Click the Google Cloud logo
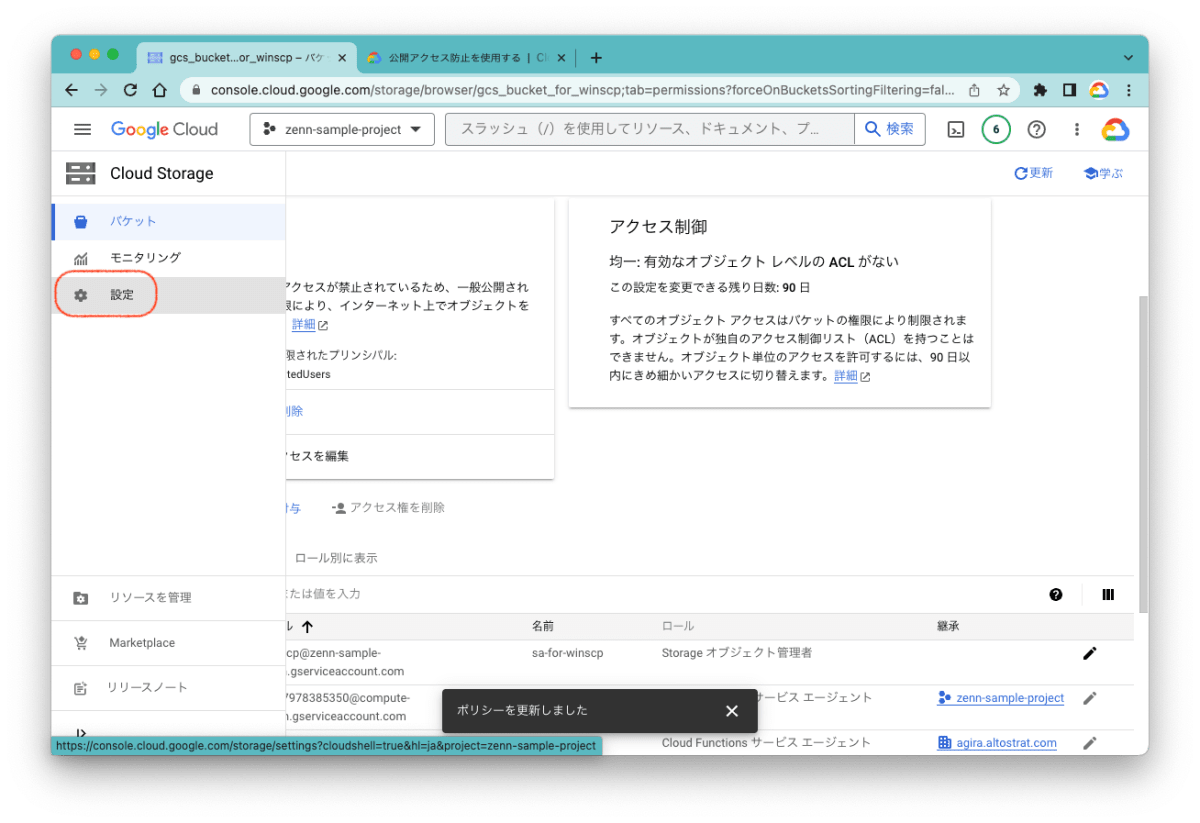This screenshot has width=1200, height=823. coord(164,130)
